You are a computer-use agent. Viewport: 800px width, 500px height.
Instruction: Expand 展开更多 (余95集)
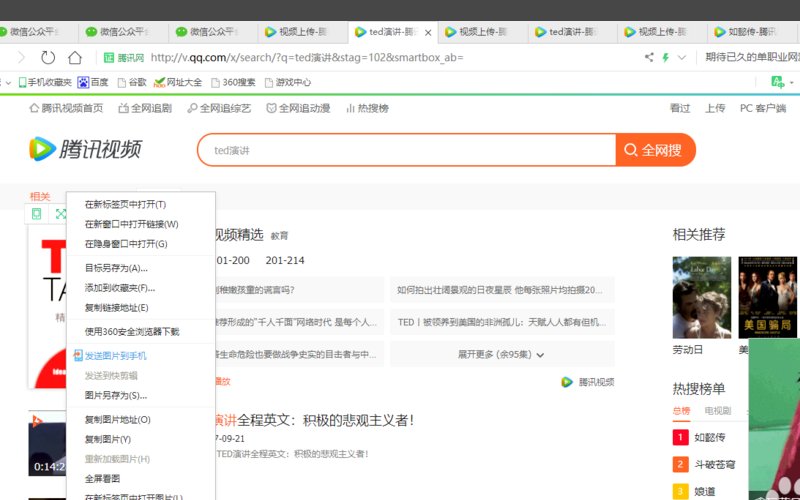click(502, 355)
